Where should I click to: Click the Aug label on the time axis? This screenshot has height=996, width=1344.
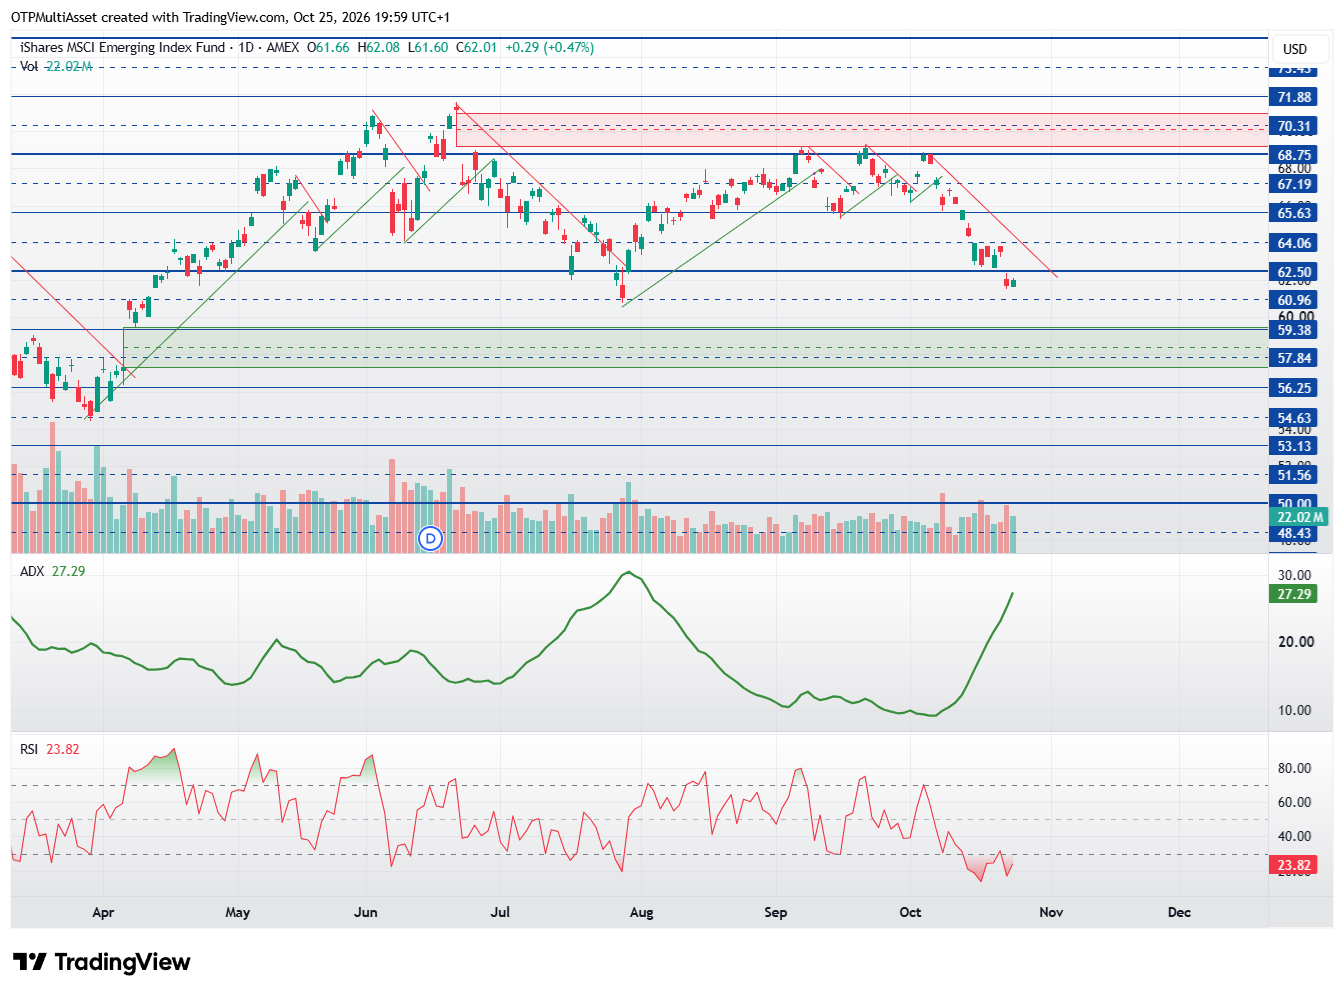[x=641, y=912]
